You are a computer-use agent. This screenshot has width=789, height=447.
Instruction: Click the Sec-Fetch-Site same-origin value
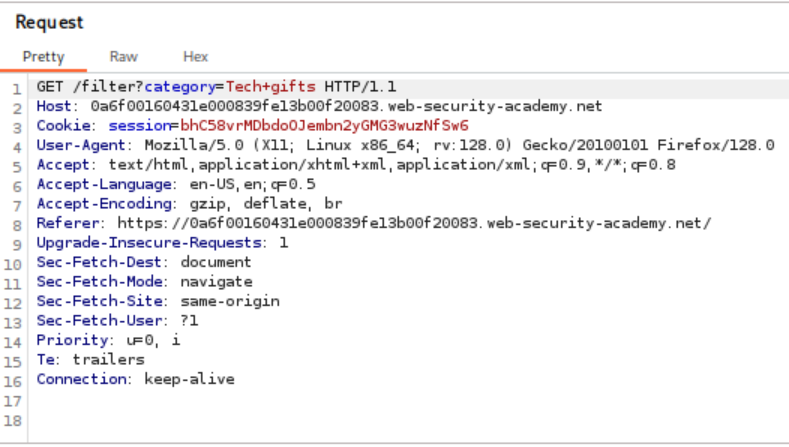click(x=230, y=301)
